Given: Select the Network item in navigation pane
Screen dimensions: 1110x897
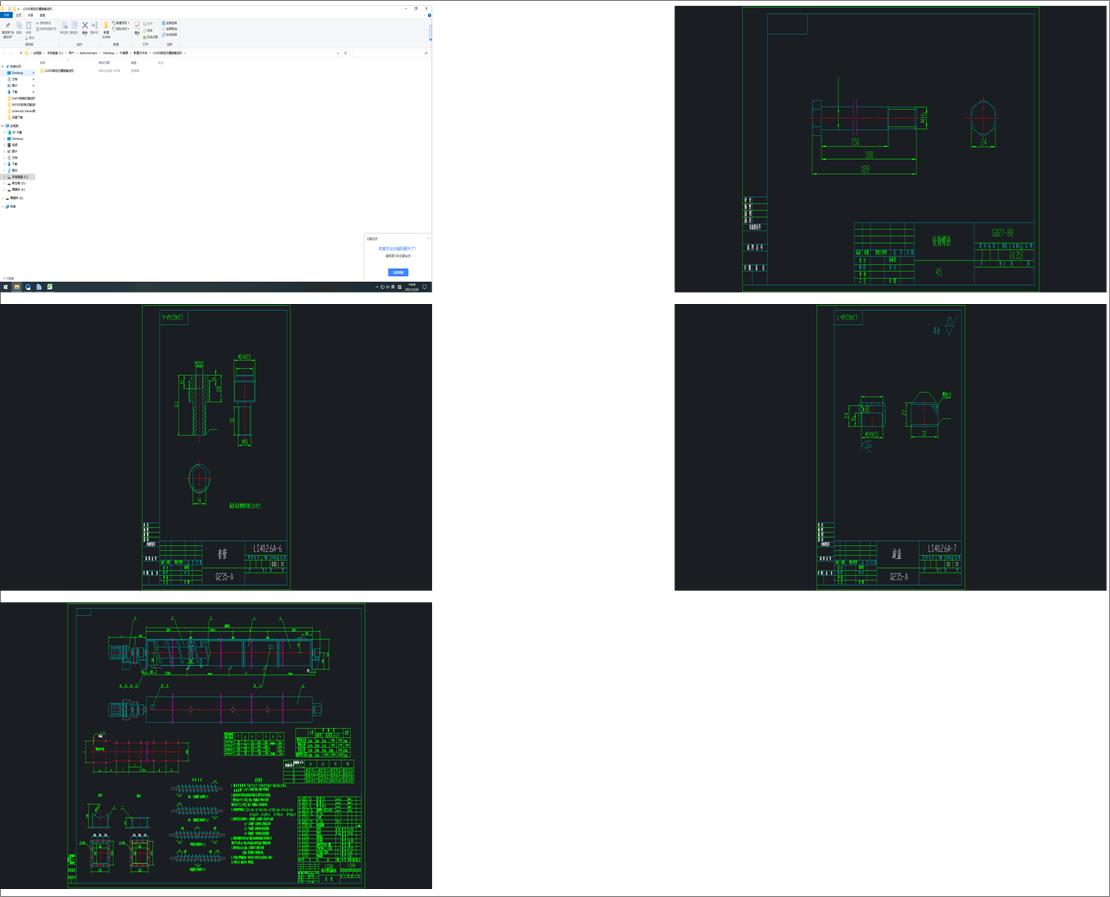Looking at the screenshot, I should (x=11, y=207).
